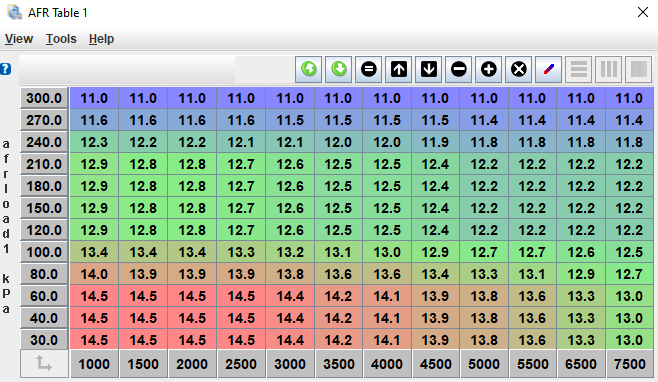This screenshot has height=382, width=658.
Task: Click the interpolate cells pencil icon
Action: pyautogui.click(x=549, y=69)
